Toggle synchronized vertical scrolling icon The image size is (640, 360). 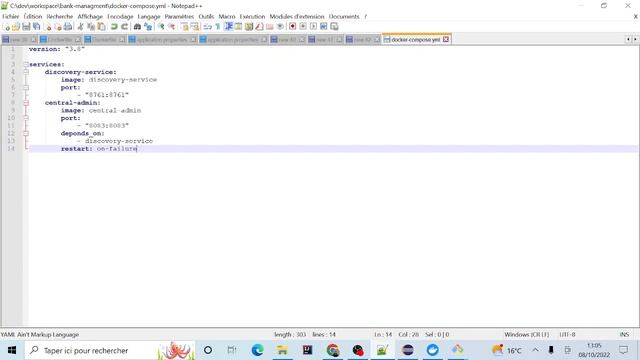(x=184, y=27)
